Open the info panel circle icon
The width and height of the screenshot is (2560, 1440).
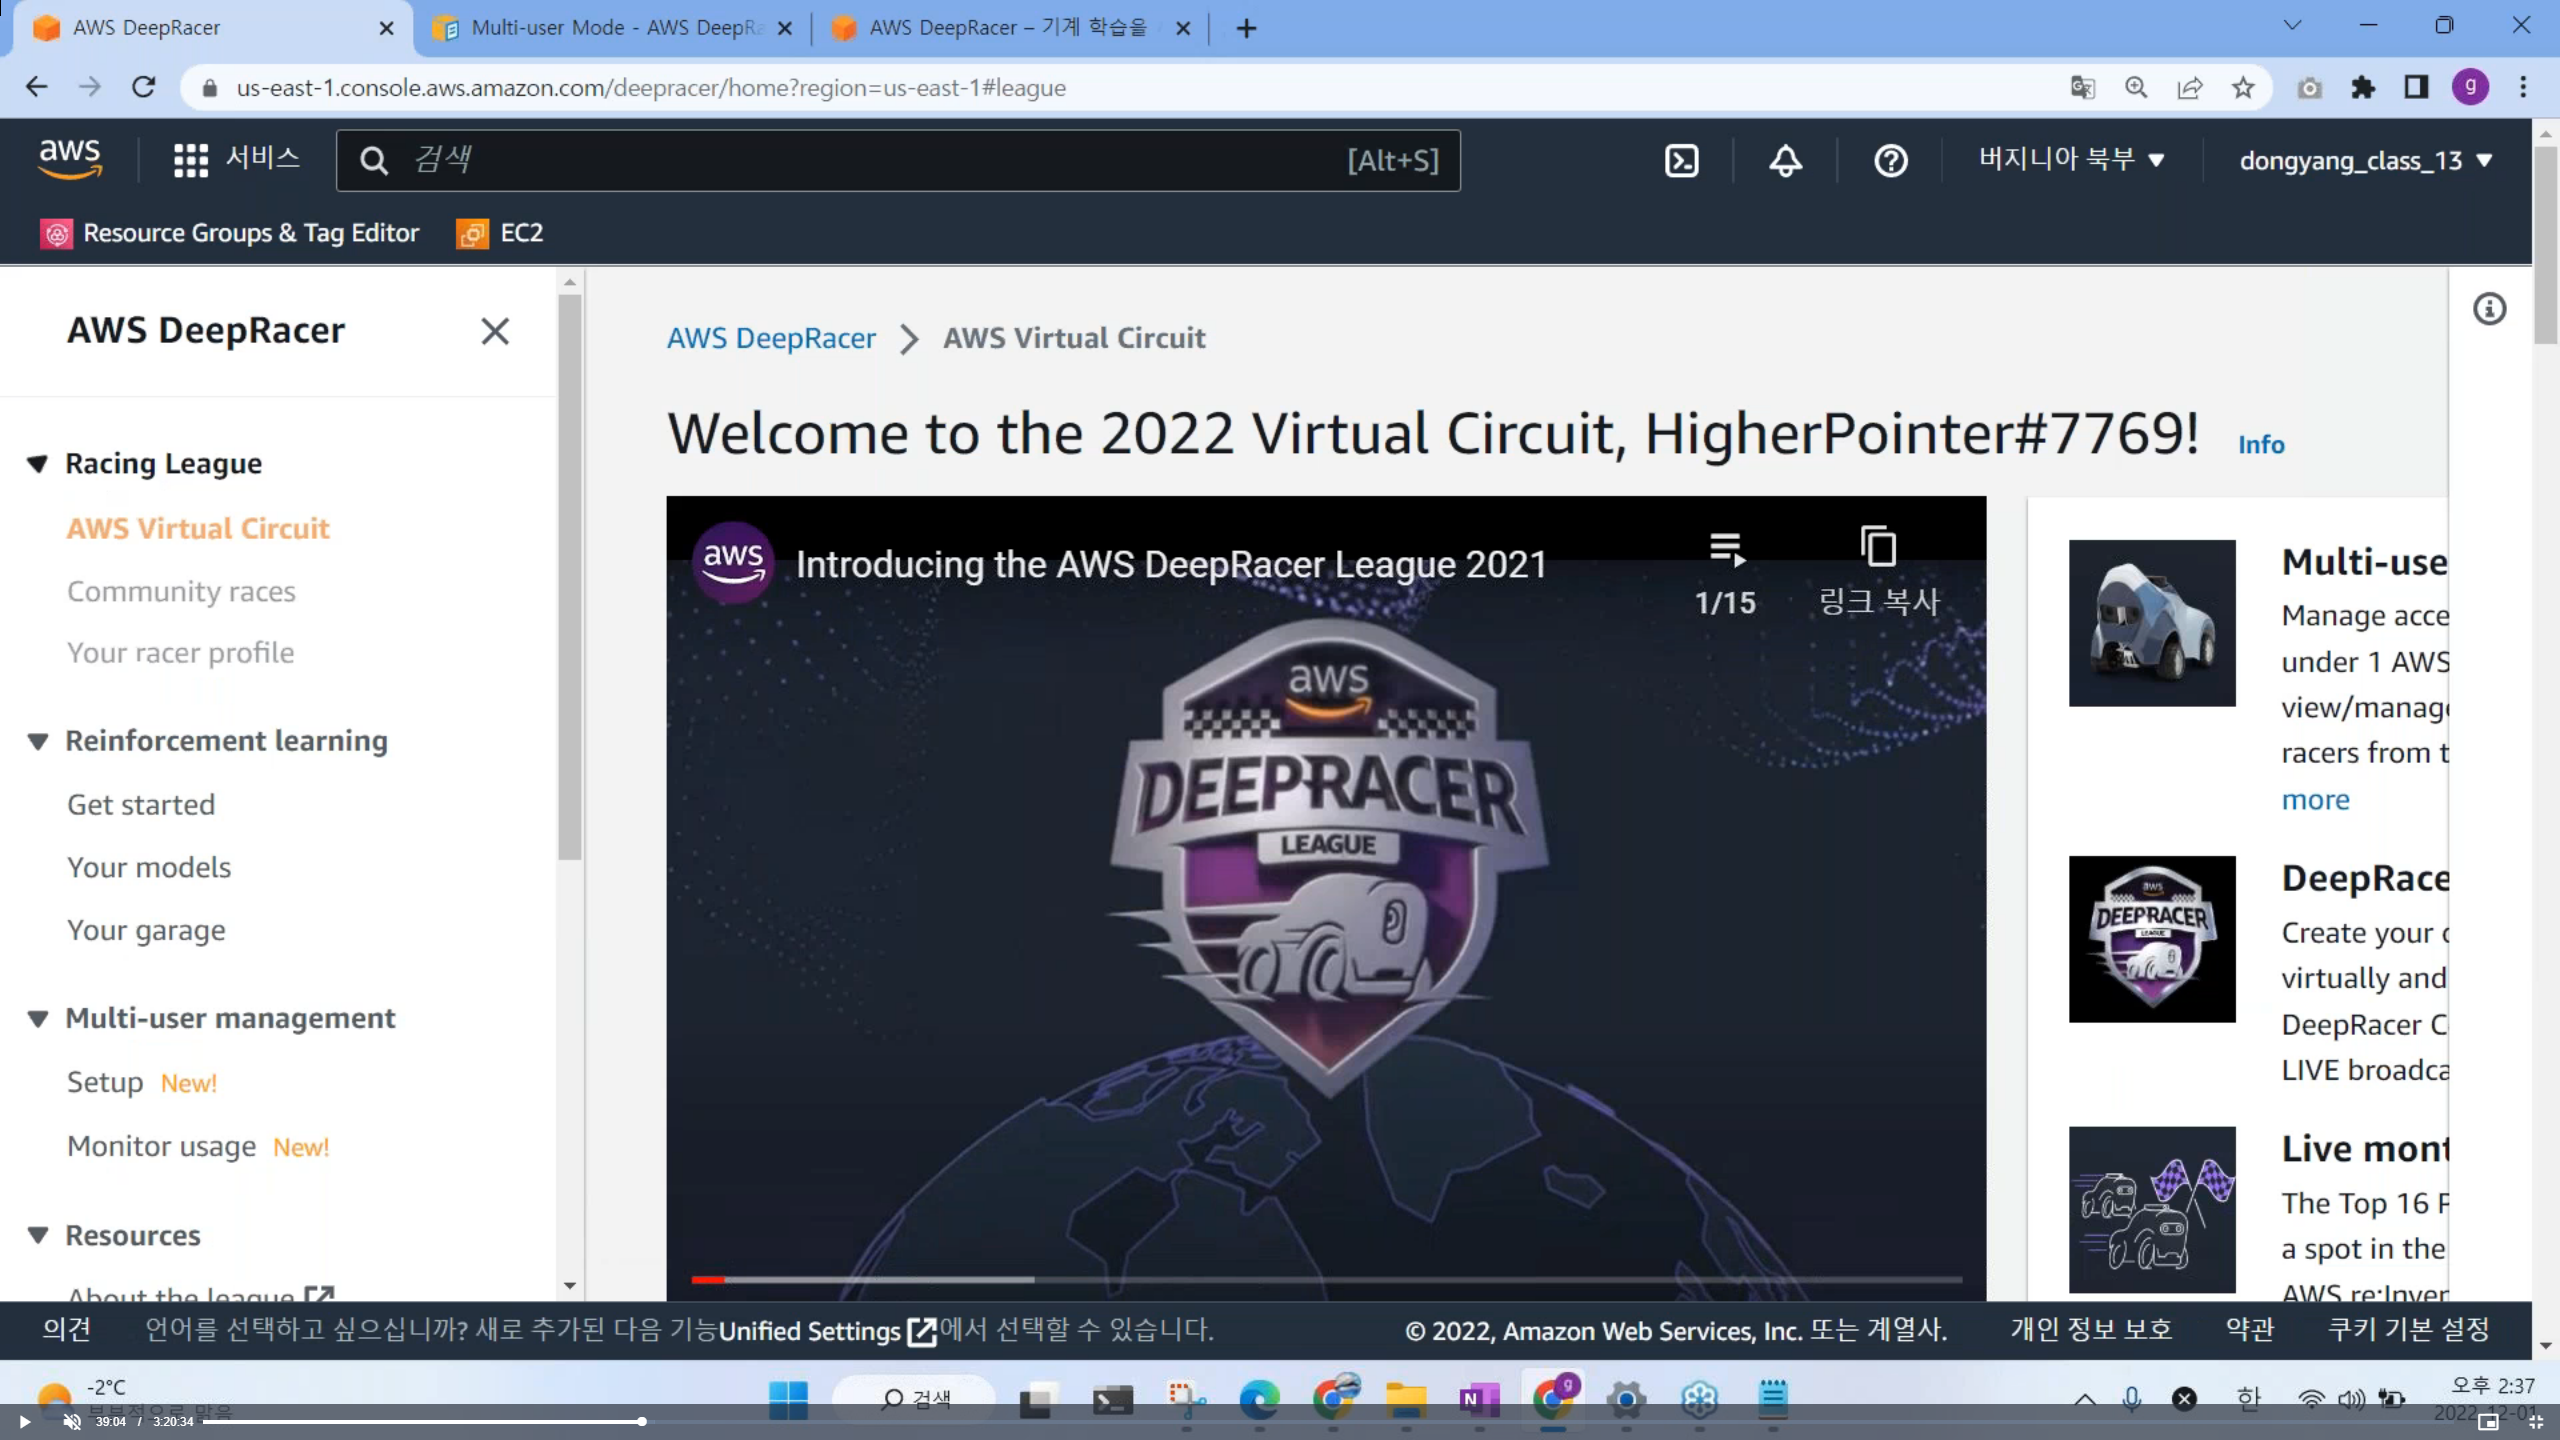coord(2489,309)
